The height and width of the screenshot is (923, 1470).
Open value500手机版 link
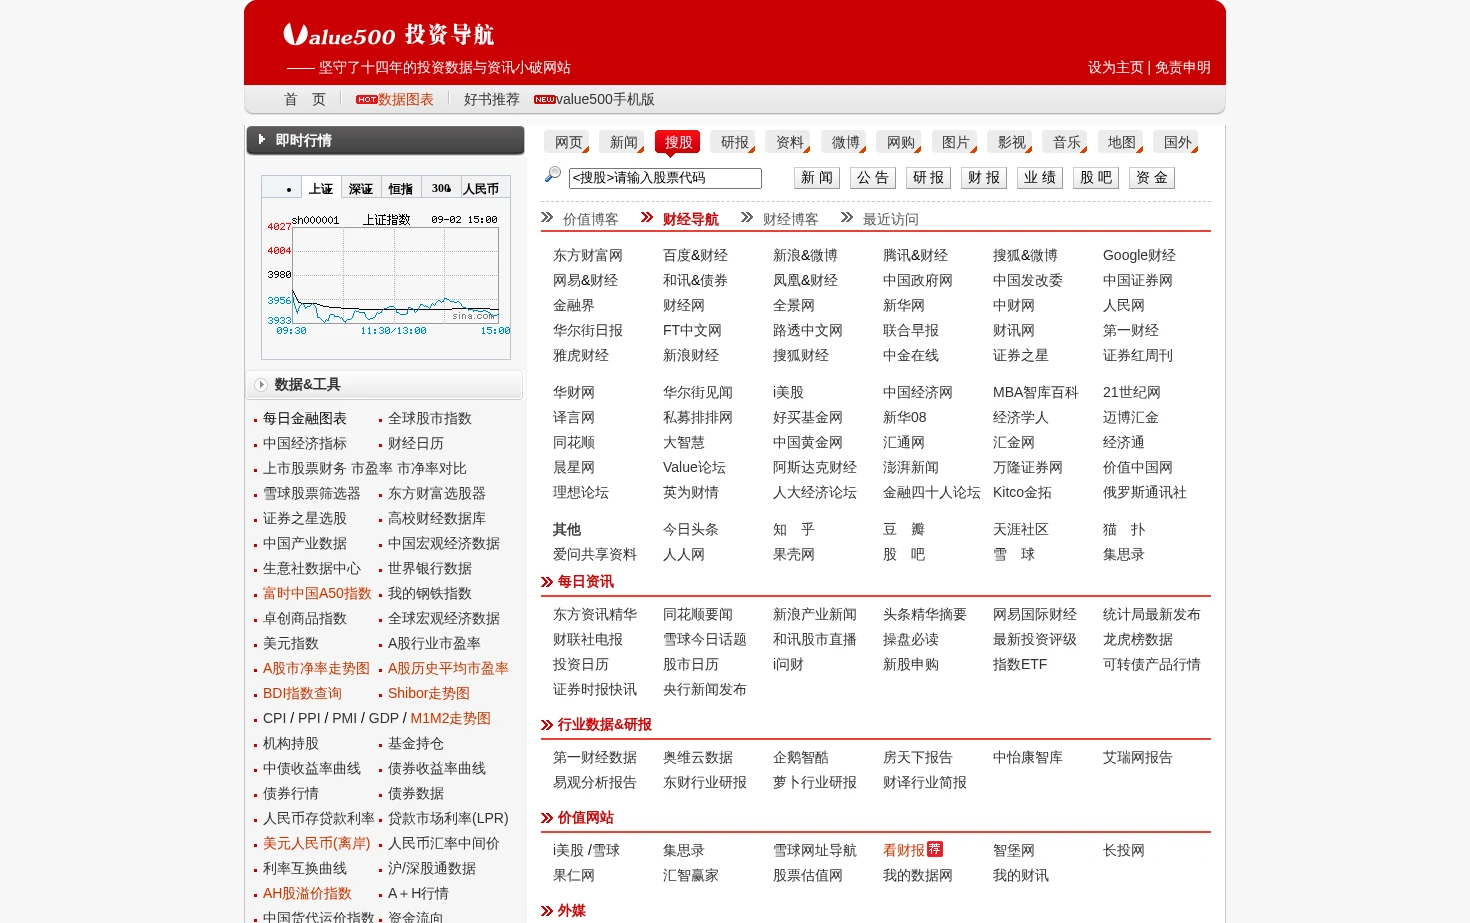(x=606, y=99)
